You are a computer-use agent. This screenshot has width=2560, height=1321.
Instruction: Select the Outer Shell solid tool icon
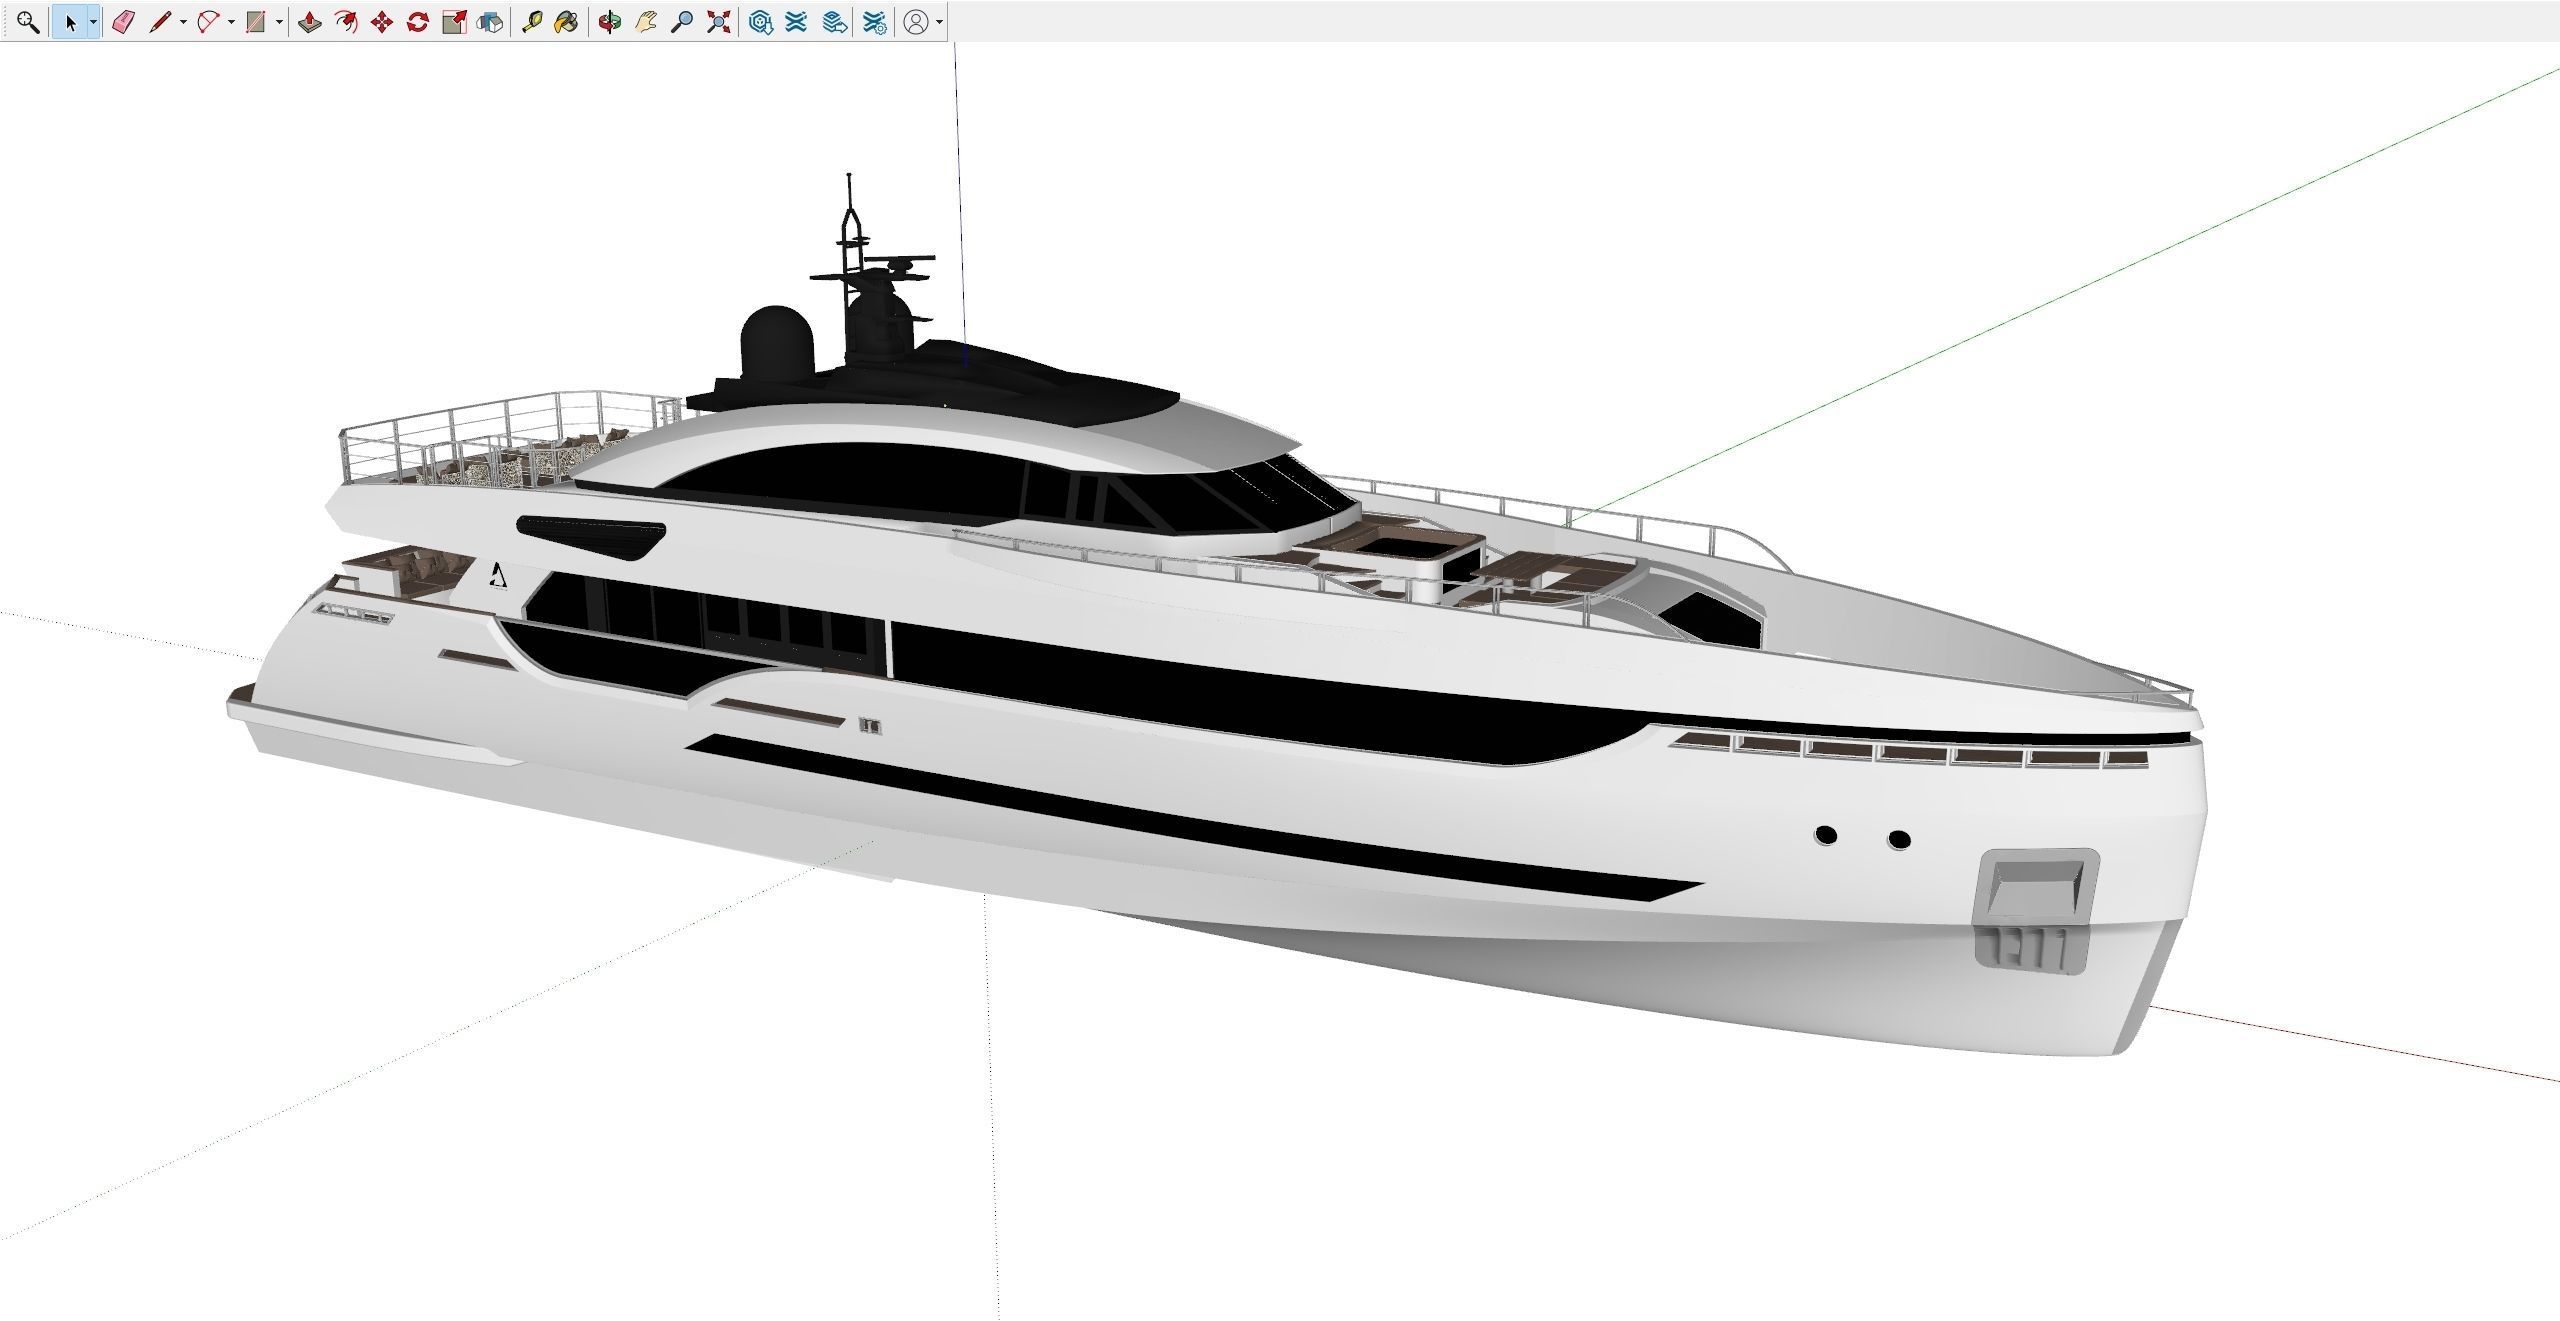(x=490, y=22)
